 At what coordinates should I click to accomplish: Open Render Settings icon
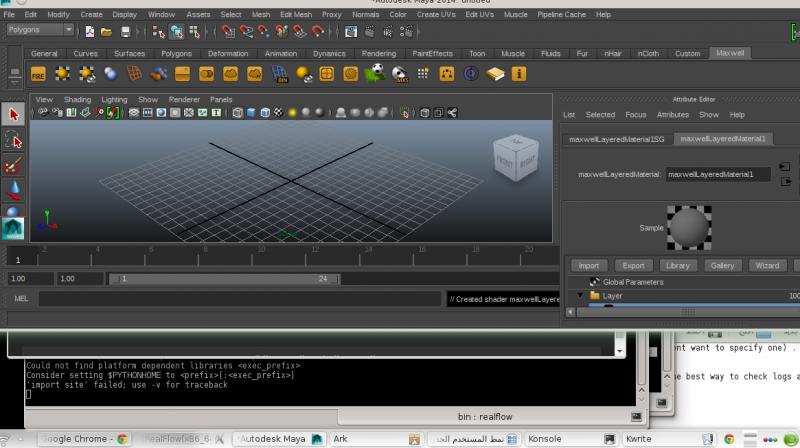(407, 32)
